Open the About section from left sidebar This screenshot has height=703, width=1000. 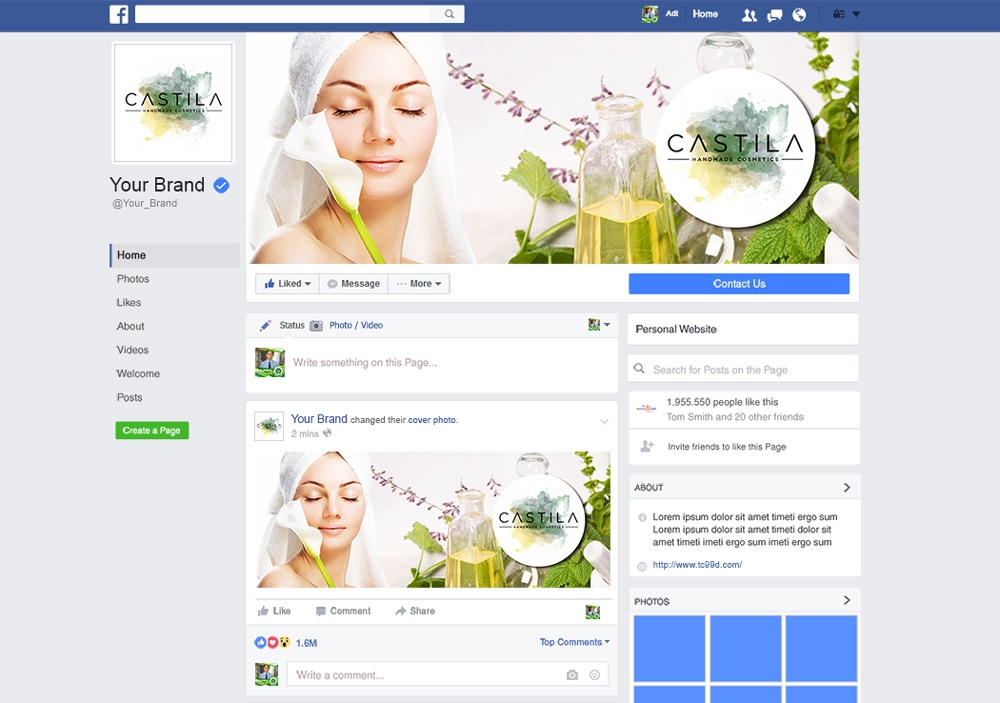(130, 326)
